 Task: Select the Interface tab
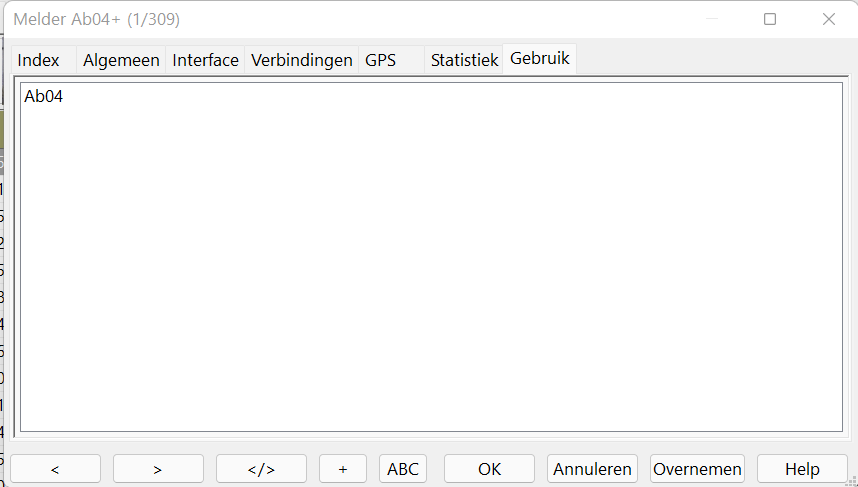coord(205,60)
